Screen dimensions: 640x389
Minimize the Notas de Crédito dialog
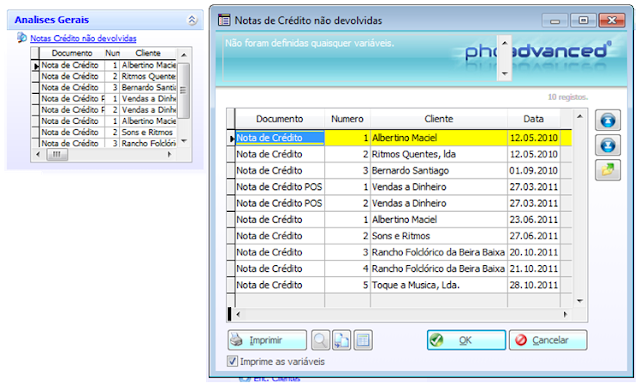pyautogui.click(x=555, y=20)
